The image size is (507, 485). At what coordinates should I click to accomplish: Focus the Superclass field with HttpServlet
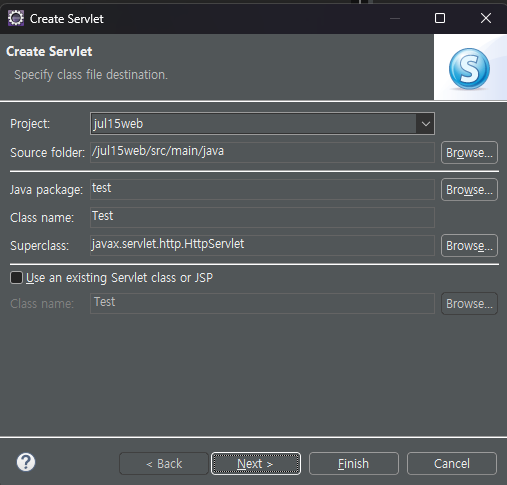click(x=262, y=245)
